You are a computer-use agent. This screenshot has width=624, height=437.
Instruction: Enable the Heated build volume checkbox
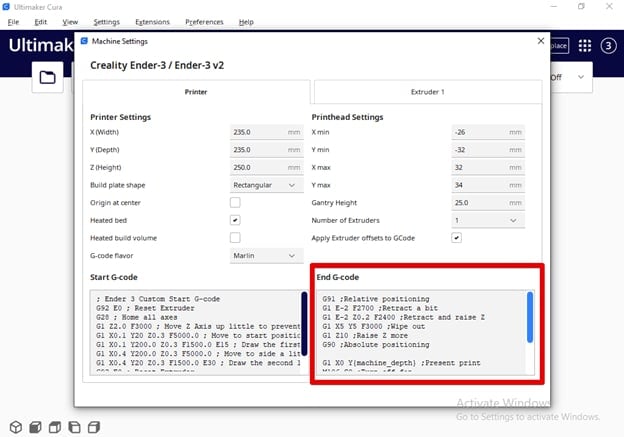pyautogui.click(x=235, y=238)
